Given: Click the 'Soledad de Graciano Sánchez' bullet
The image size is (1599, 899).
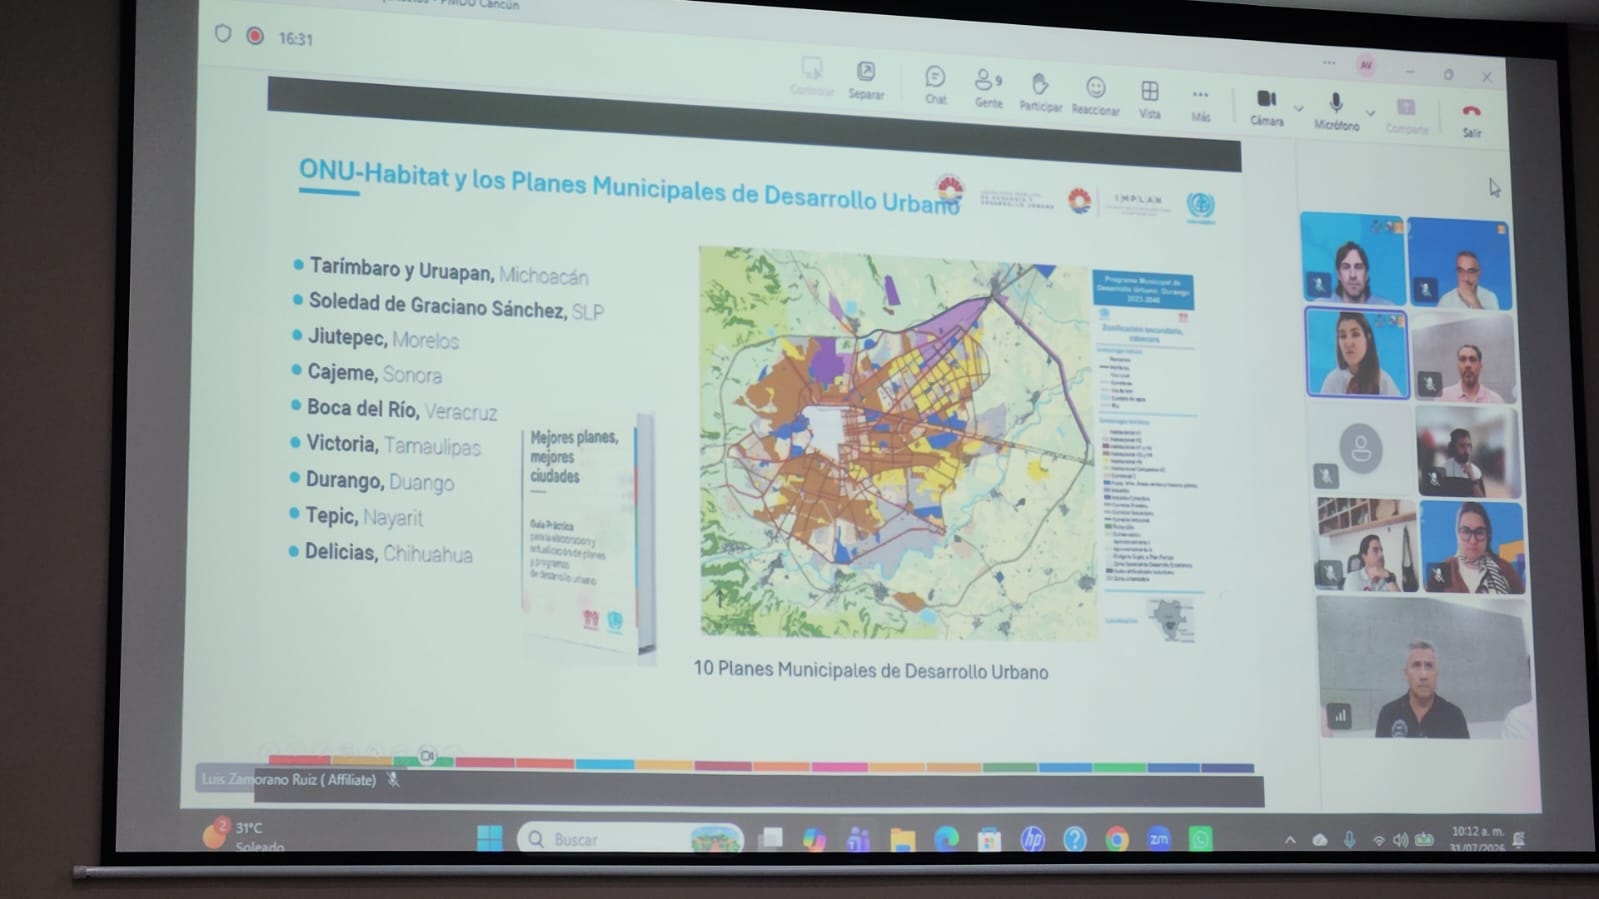Looking at the screenshot, I should coord(449,306).
